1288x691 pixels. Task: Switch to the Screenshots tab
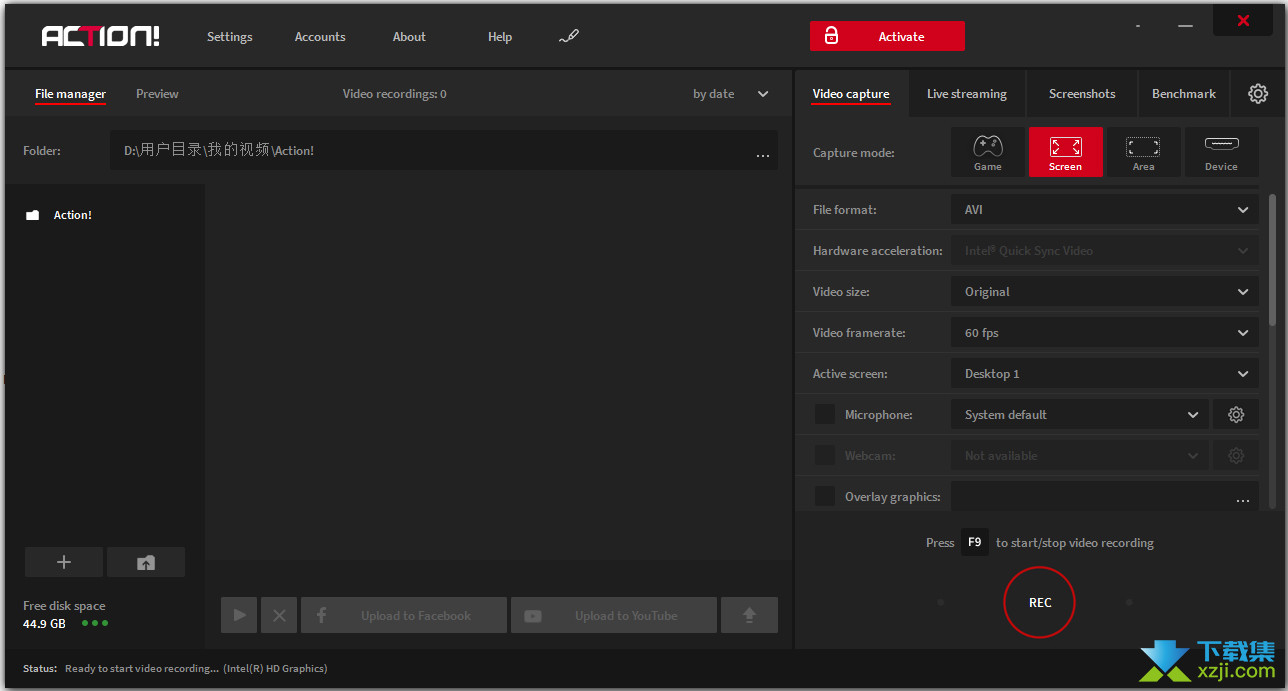pyautogui.click(x=1082, y=94)
